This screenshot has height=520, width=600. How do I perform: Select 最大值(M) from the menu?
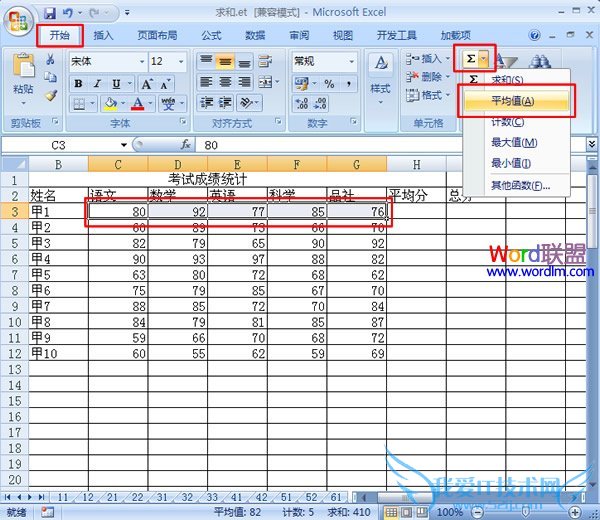tap(516, 143)
